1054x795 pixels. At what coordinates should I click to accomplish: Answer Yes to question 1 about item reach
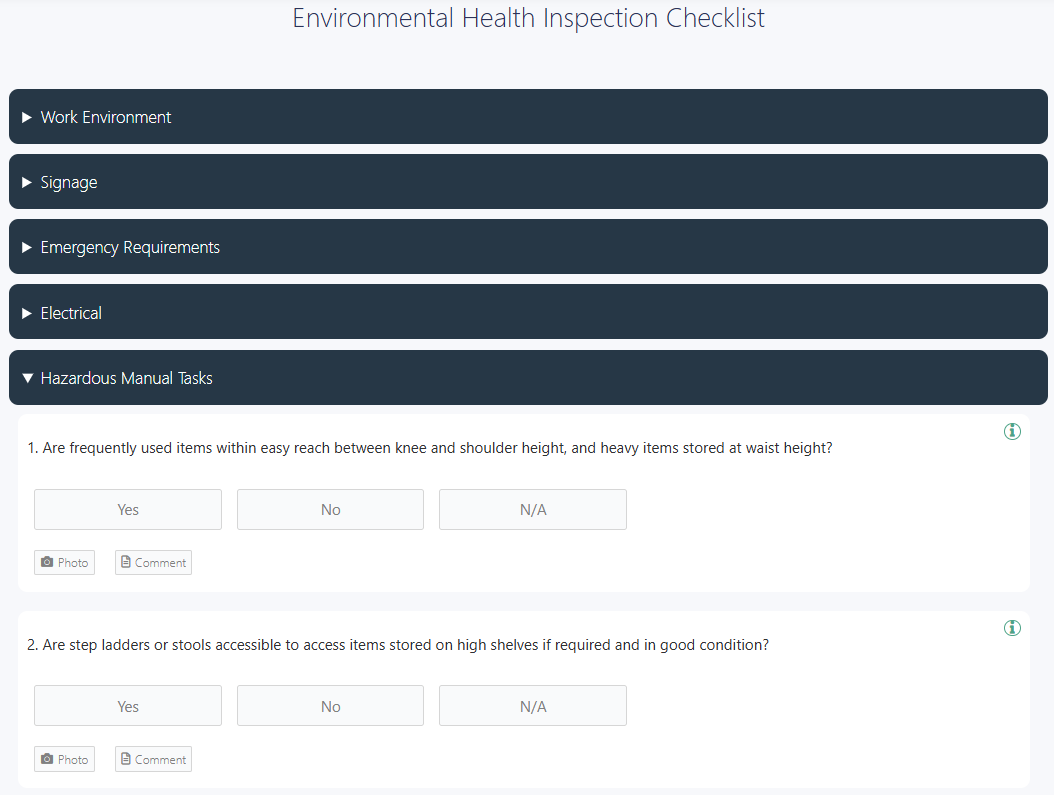[x=128, y=509]
